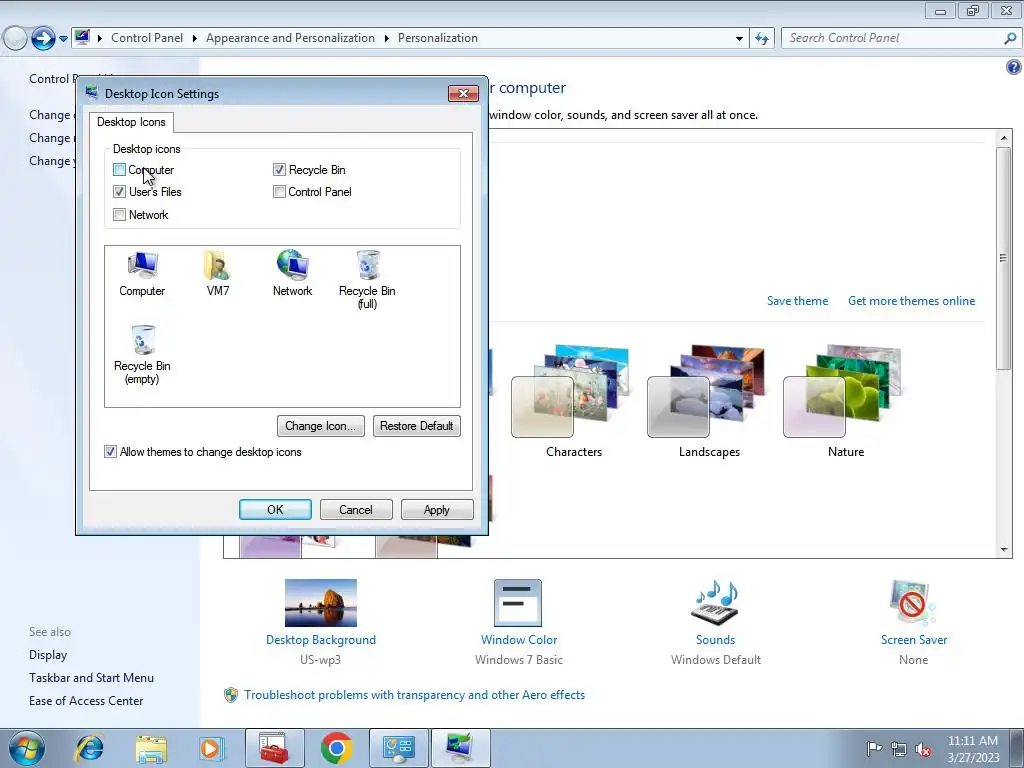Select the Landscapes theme

(708, 400)
